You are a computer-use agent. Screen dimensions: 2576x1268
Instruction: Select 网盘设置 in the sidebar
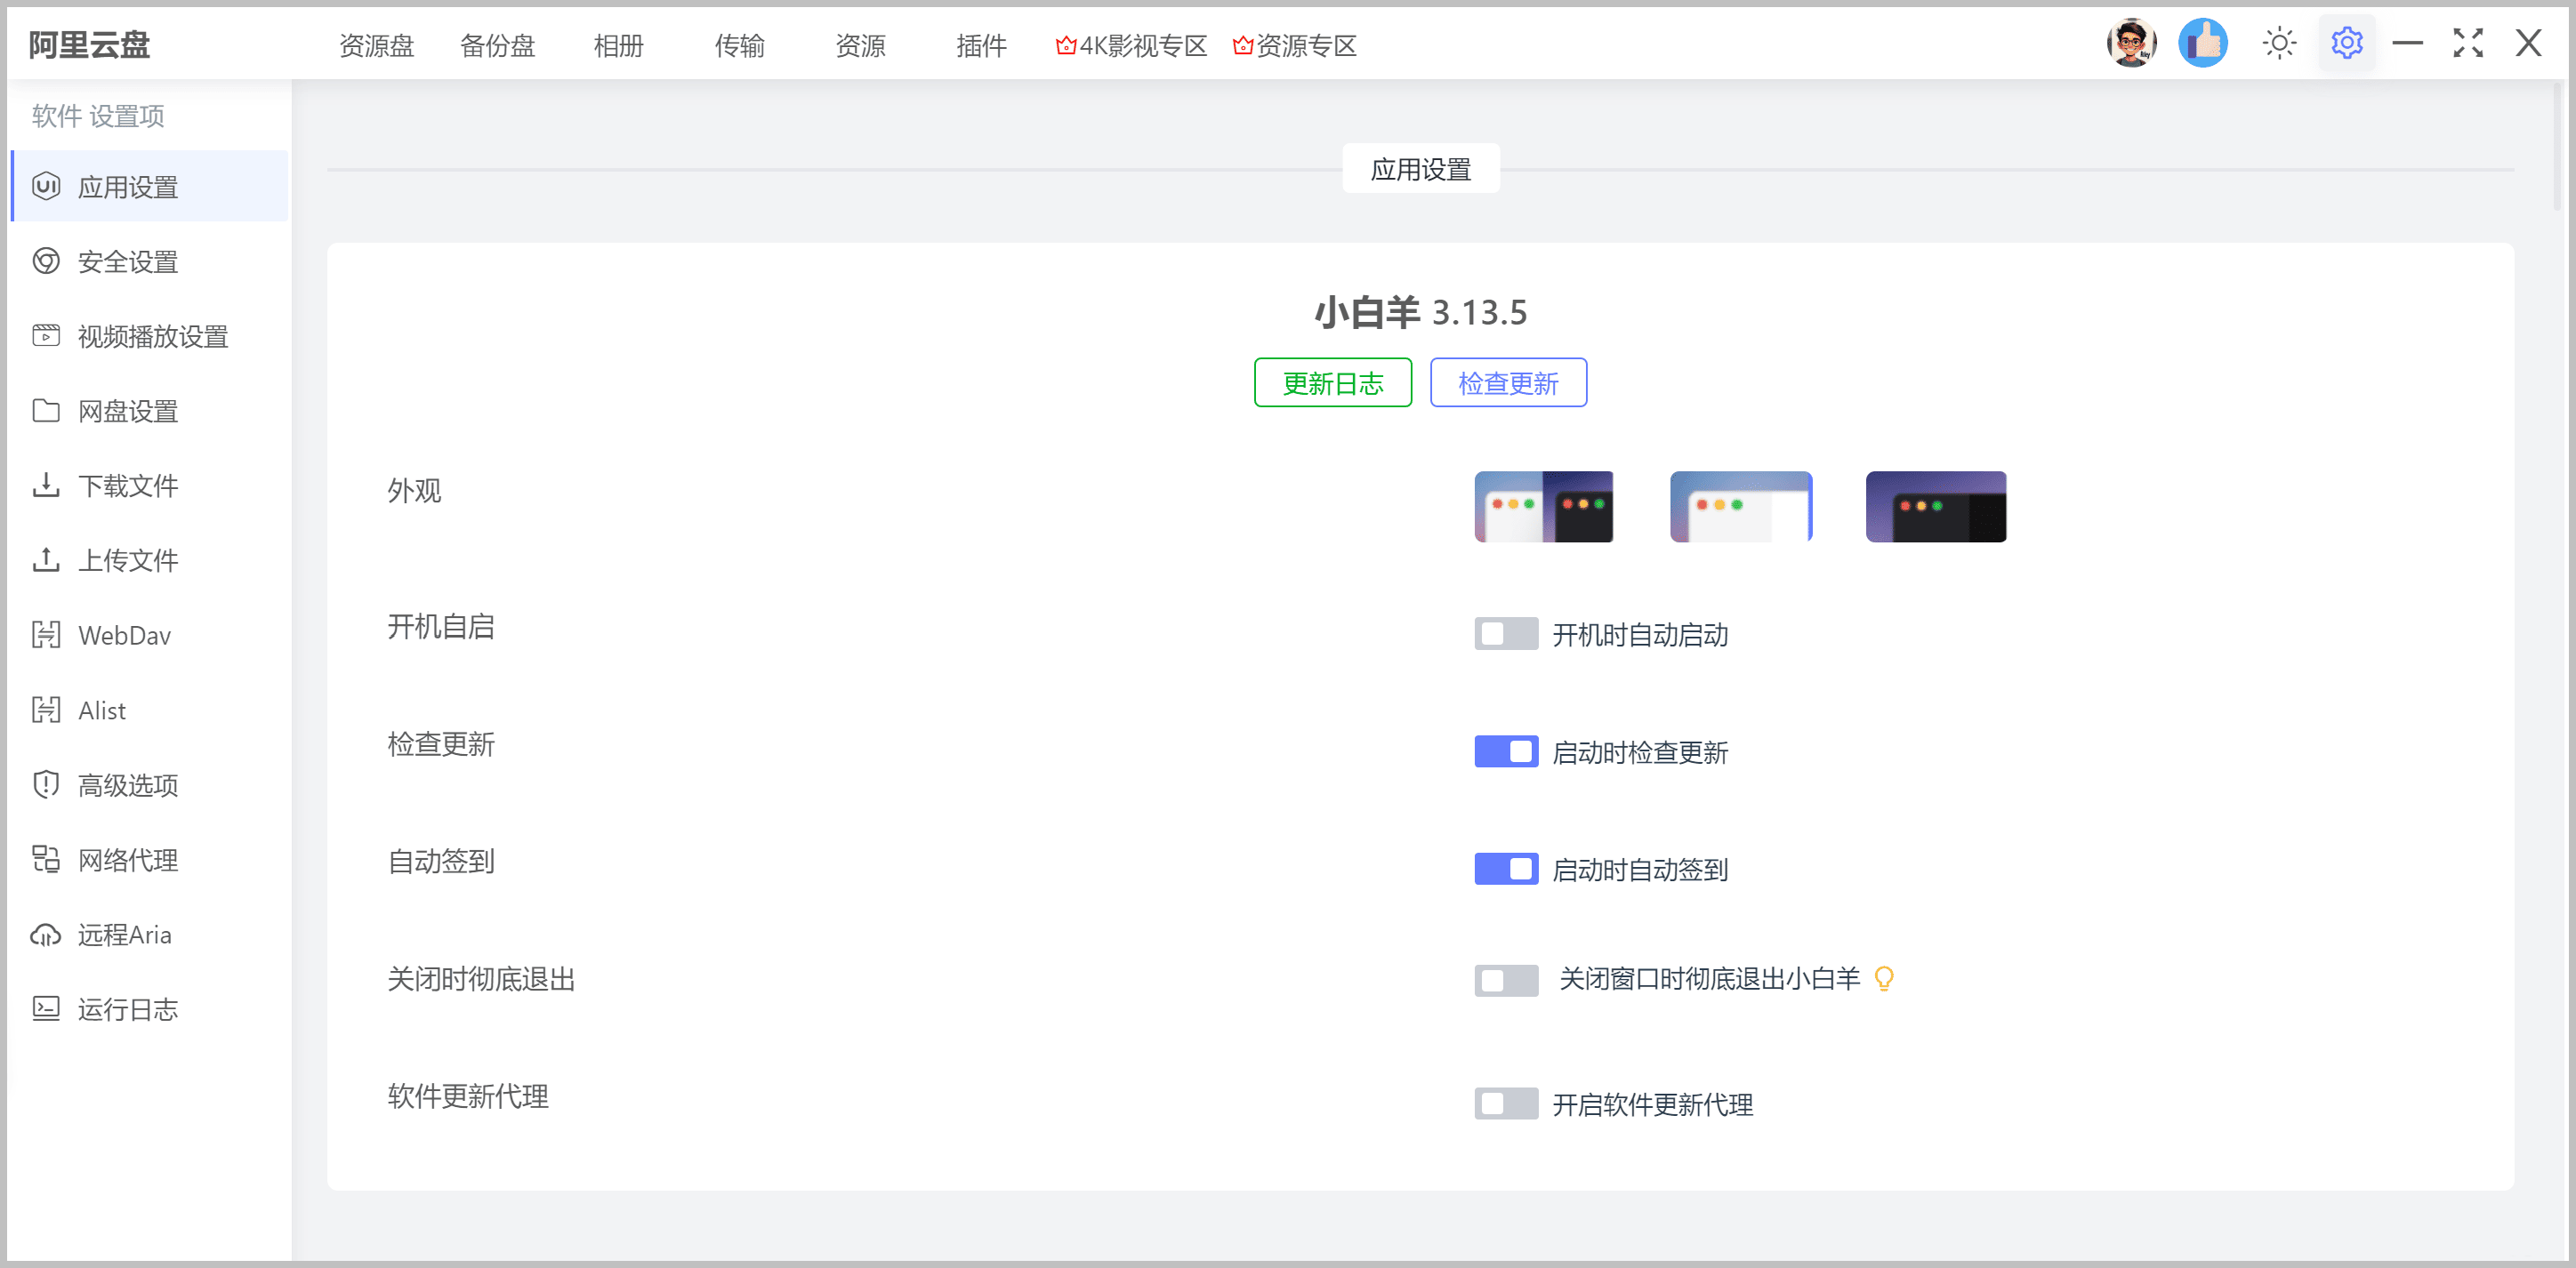click(150, 411)
